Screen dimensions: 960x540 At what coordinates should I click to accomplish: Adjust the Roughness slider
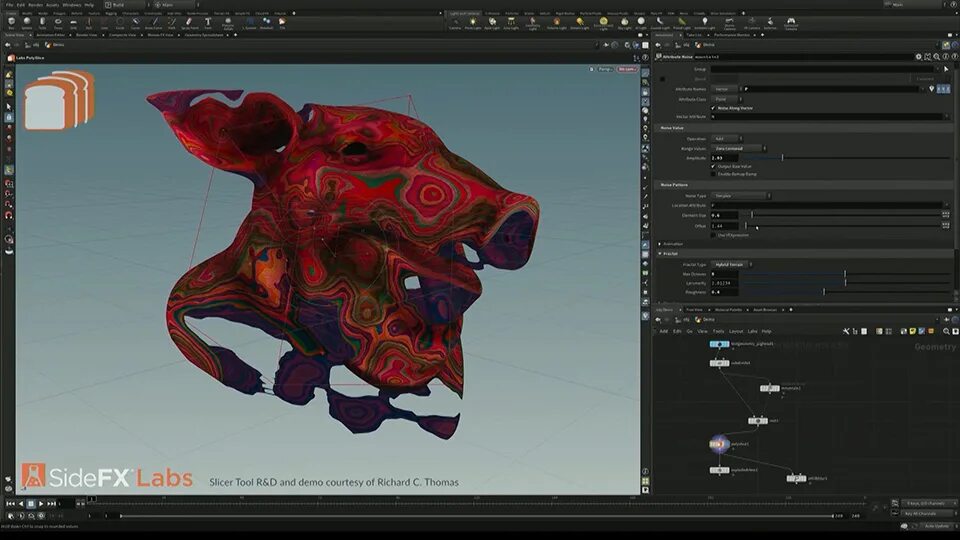(x=845, y=292)
